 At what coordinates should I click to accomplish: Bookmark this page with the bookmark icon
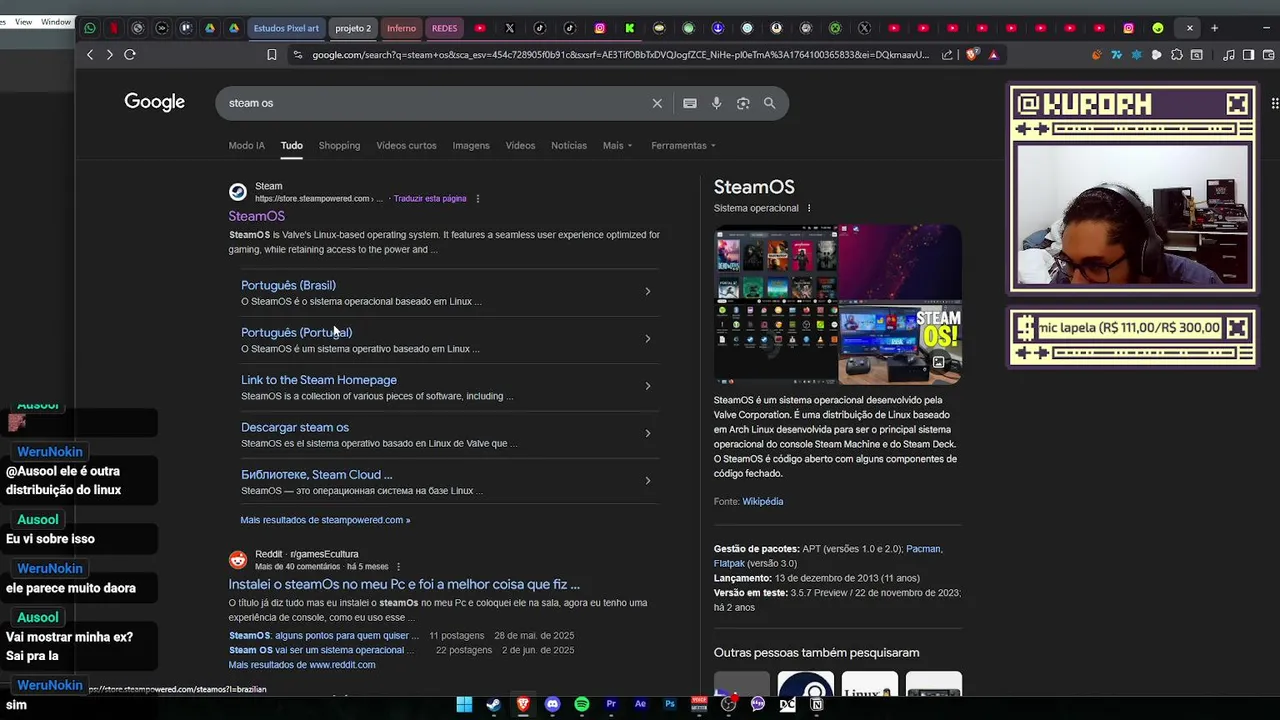(271, 55)
